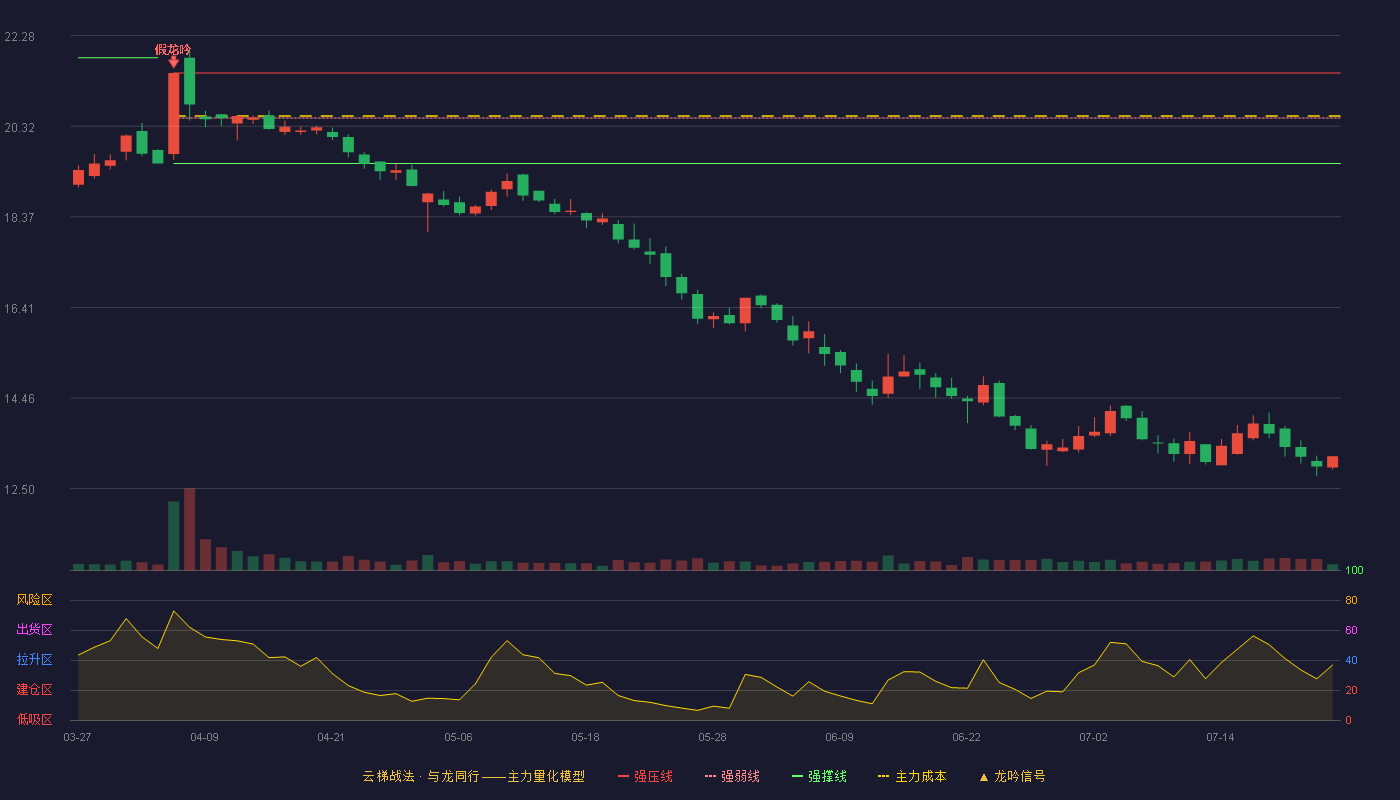Toggle the 强撑线 legend entry
This screenshot has height=800, width=1400.
pyautogui.click(x=819, y=776)
